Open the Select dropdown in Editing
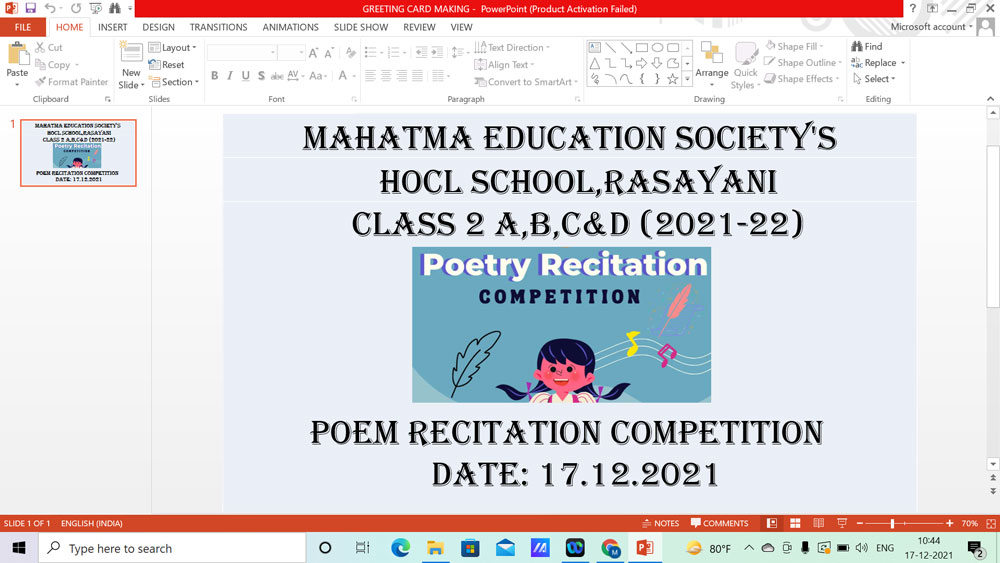Viewport: 1000px width, 563px height. 878,79
